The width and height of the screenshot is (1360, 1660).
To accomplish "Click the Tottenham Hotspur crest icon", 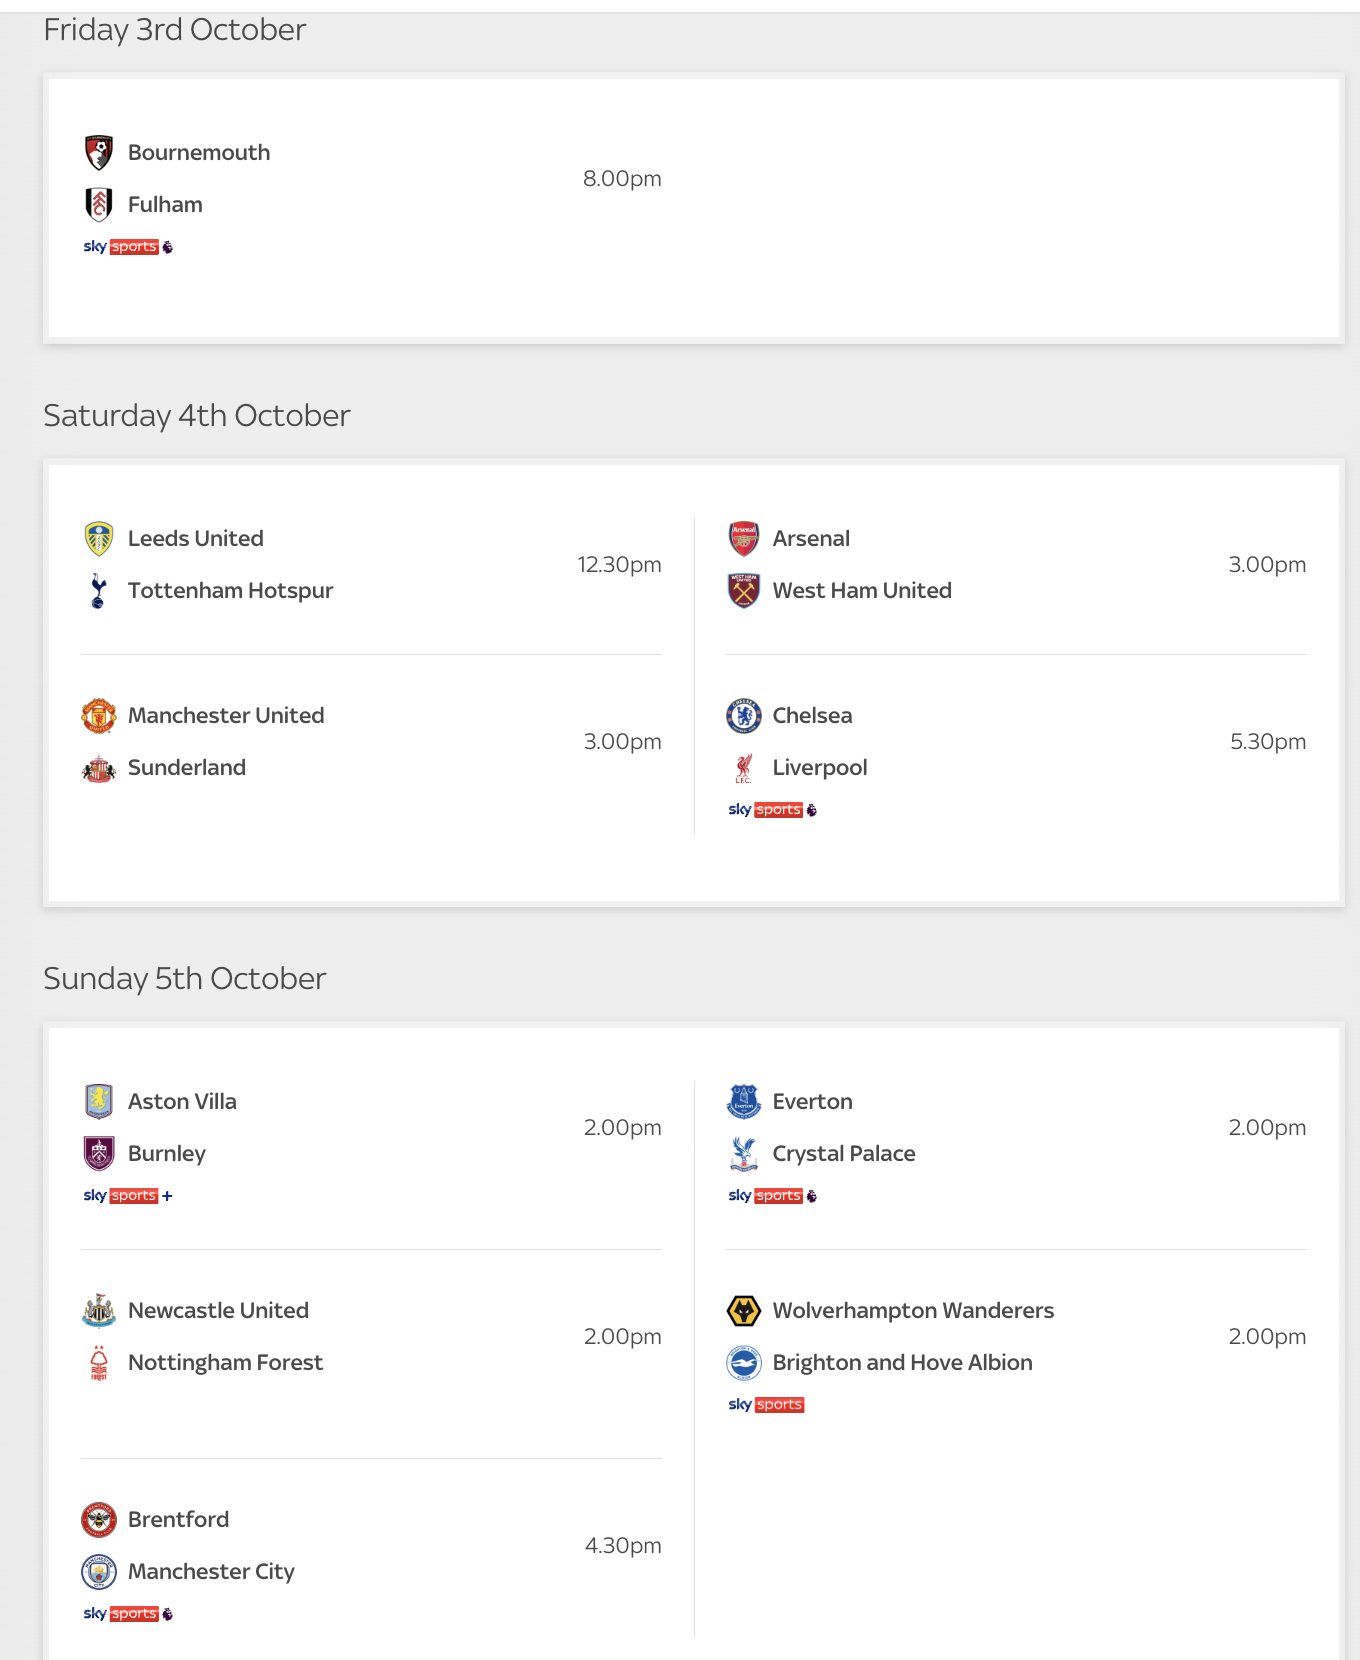I will tap(98, 591).
